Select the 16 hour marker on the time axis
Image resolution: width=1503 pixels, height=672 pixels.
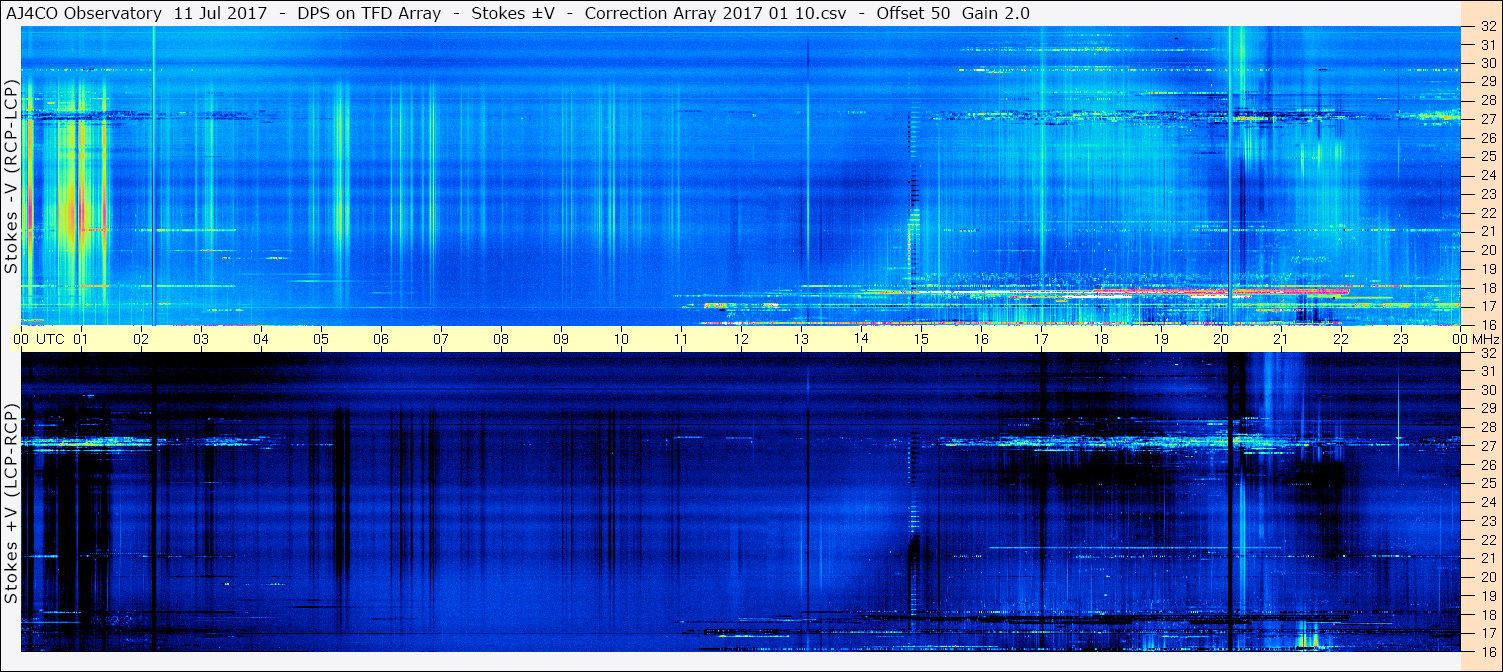[x=981, y=339]
